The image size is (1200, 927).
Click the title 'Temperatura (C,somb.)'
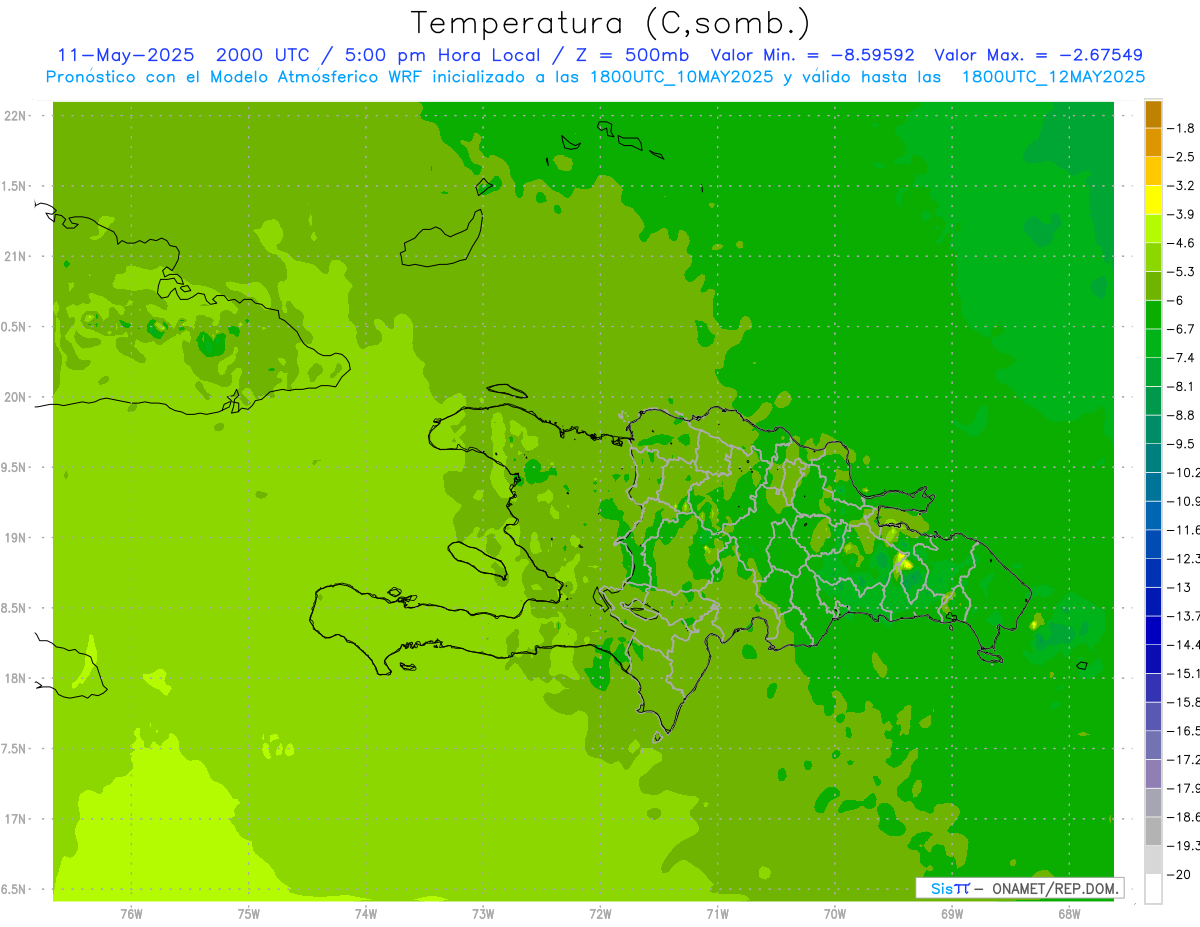611,23
